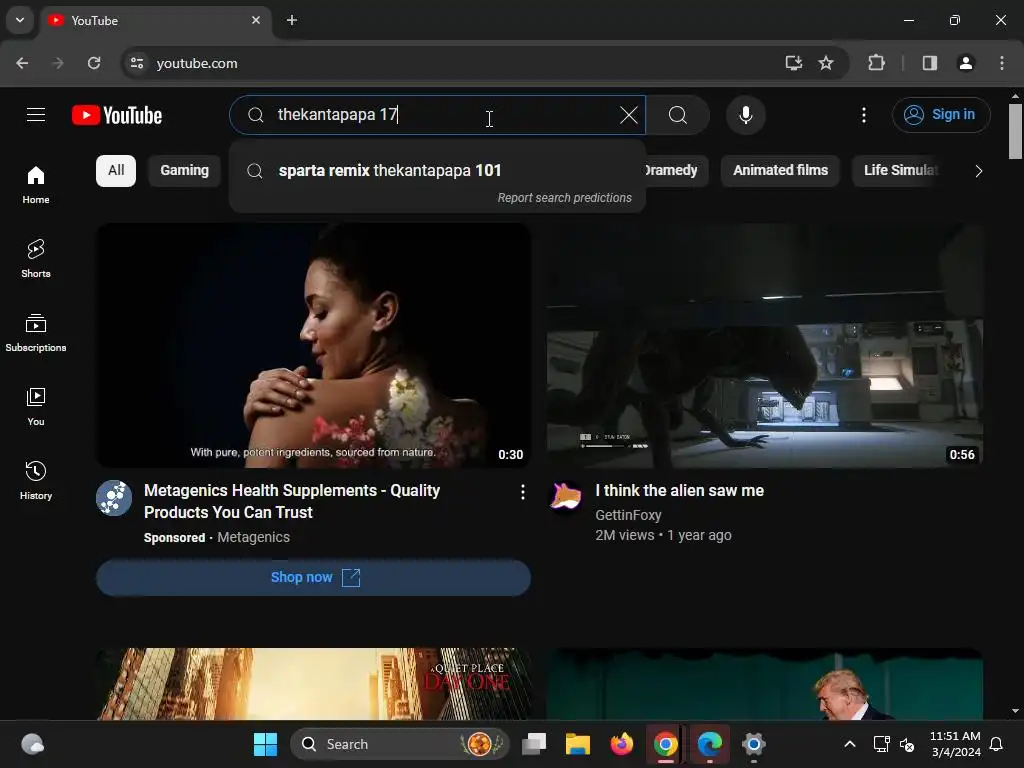Click Report search predictions link

(564, 198)
